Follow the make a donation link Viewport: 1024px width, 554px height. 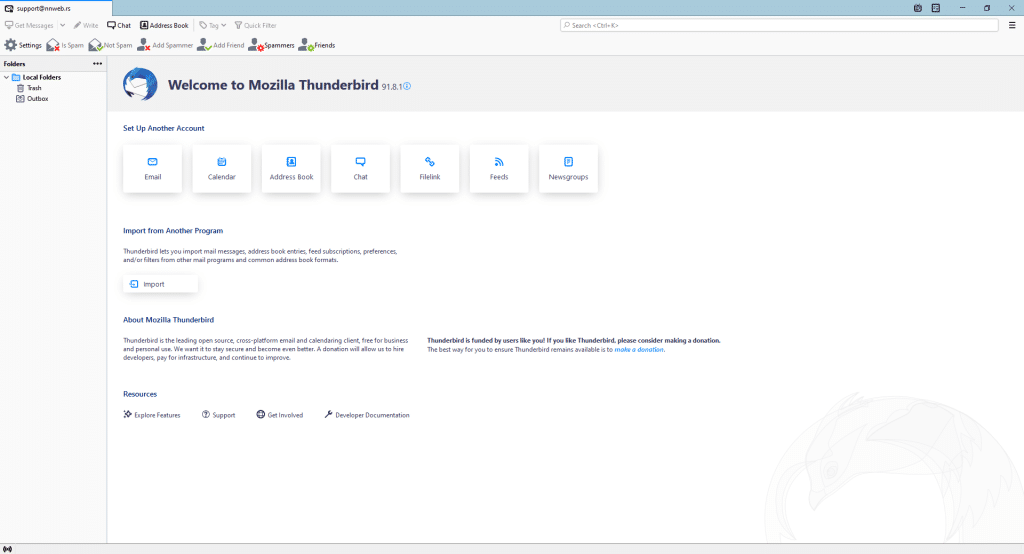pyautogui.click(x=639, y=350)
